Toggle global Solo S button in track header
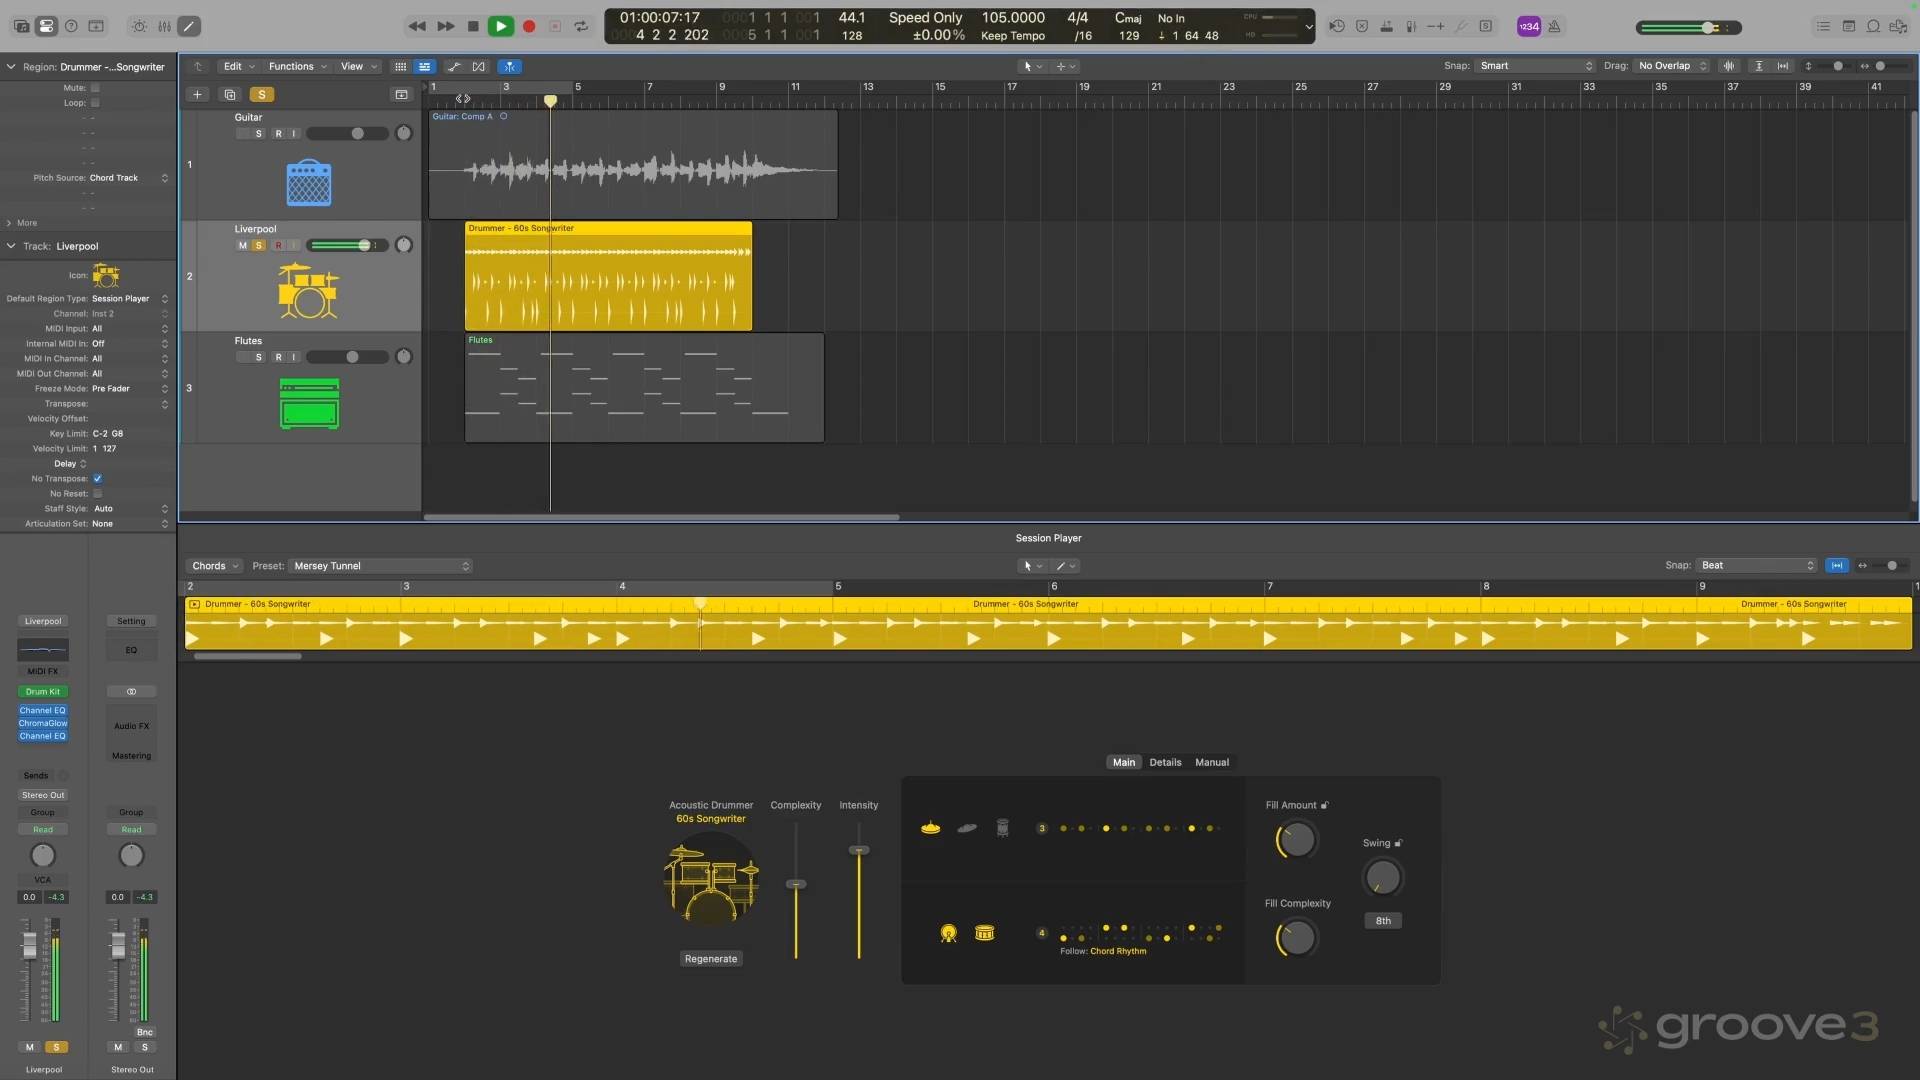 tap(262, 94)
